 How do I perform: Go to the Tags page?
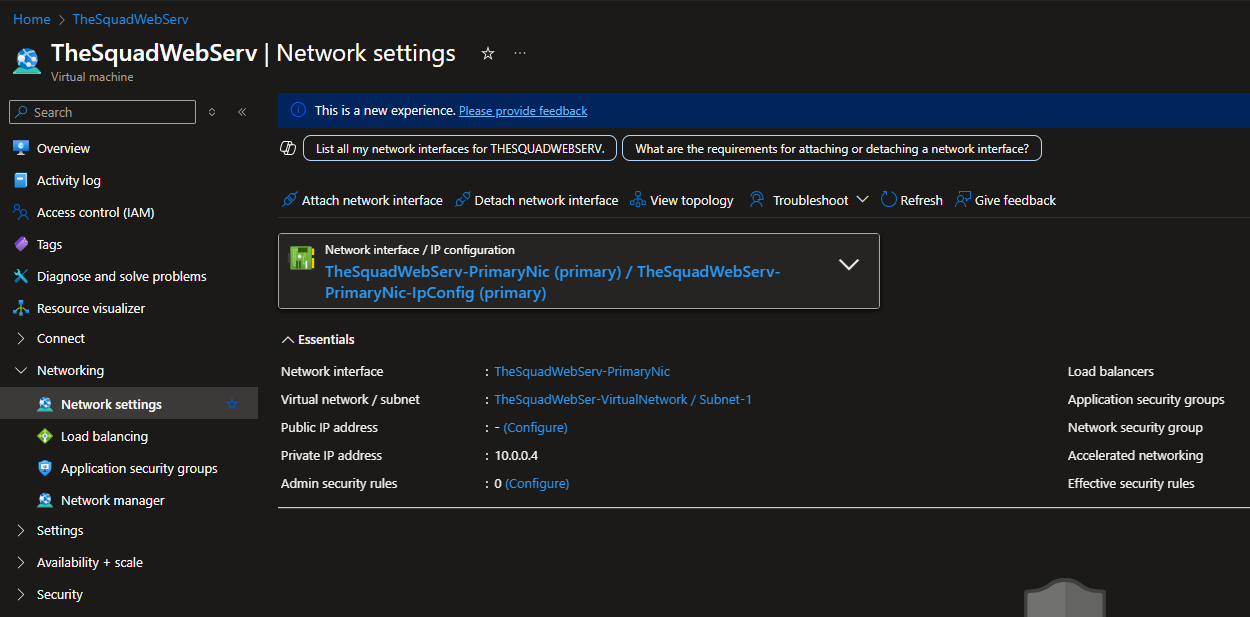click(49, 244)
